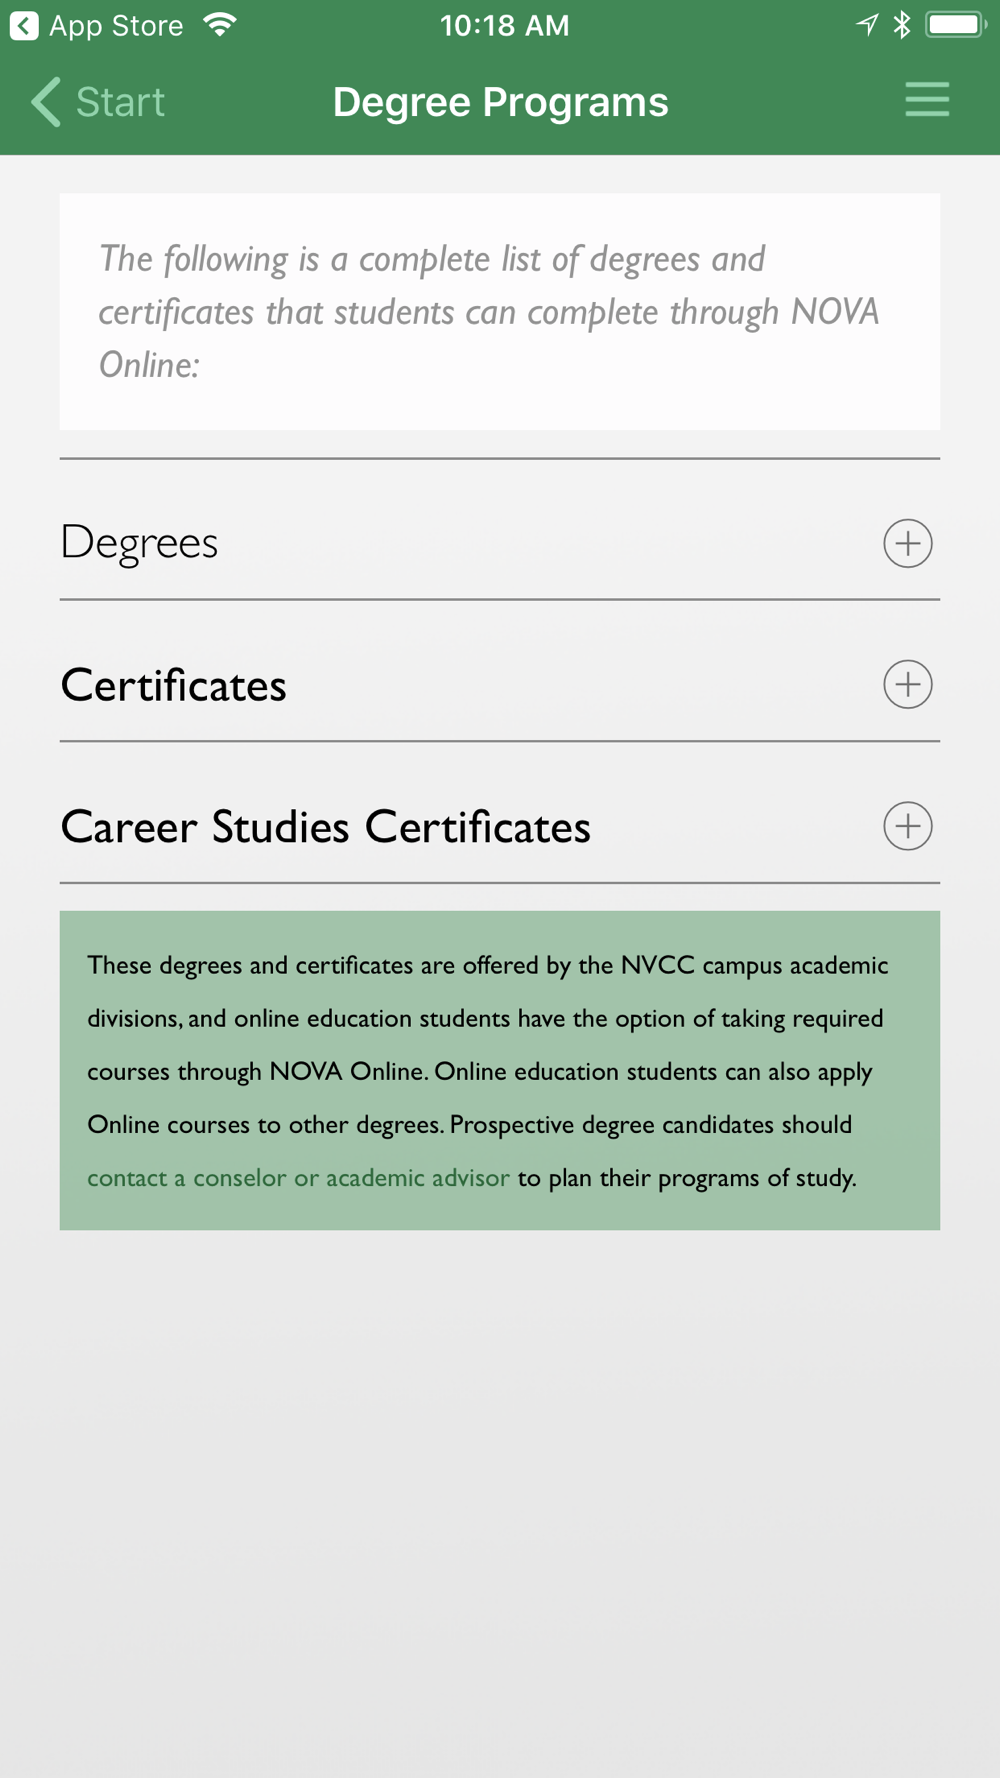1000x1778 pixels.
Task: Tap the Wi-Fi status icon
Action: 220,25
